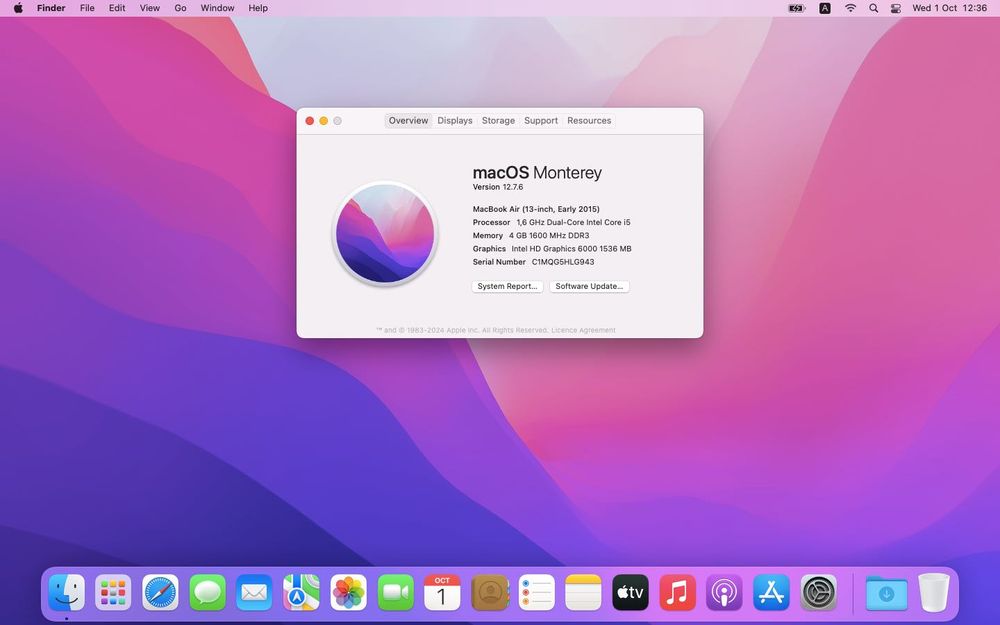Click the "1,6 GHz Dual-Core Intel Core i5" value
1000x625 pixels.
(x=573, y=223)
